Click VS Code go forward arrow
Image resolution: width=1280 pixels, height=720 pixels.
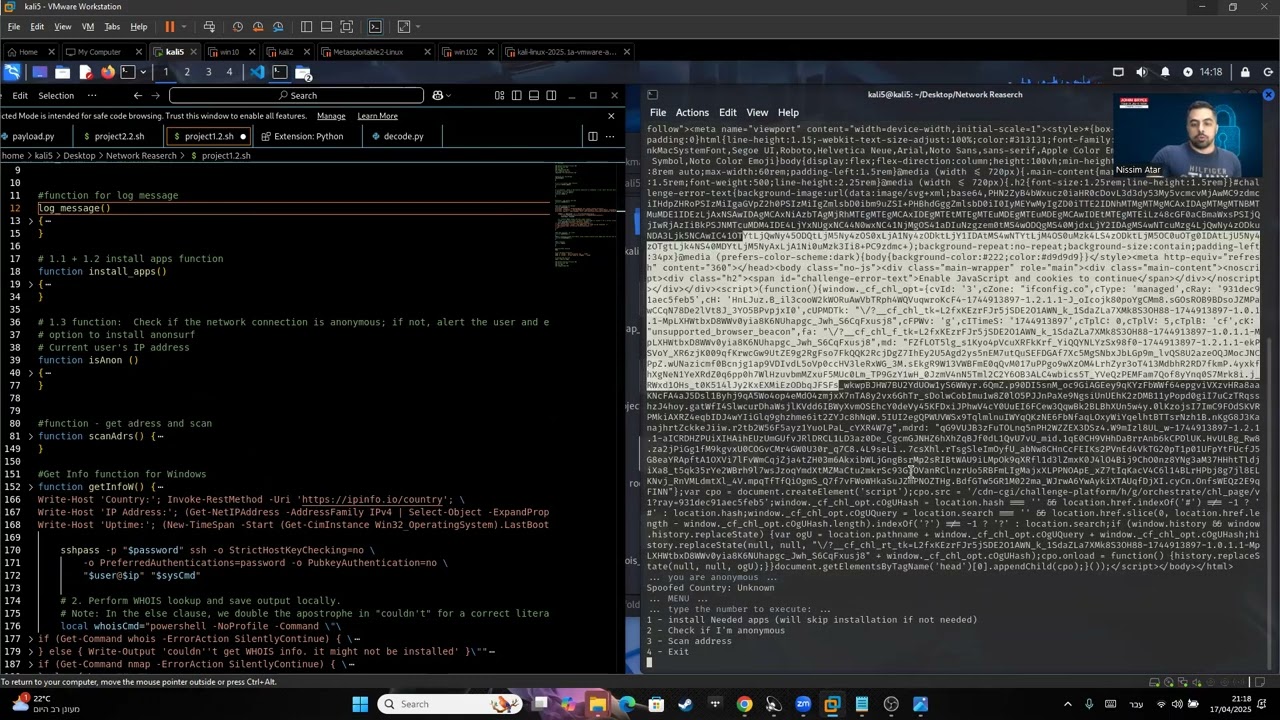tap(155, 95)
